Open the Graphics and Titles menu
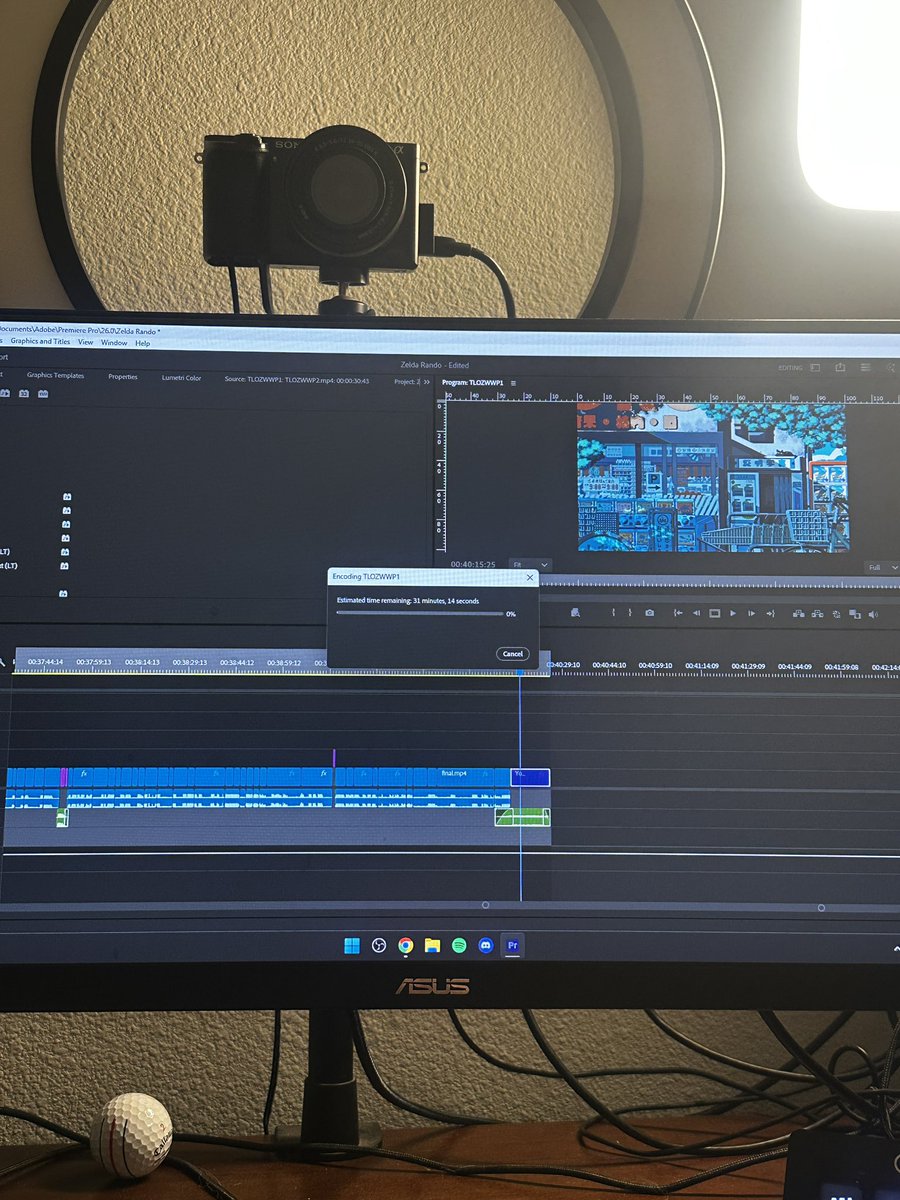This screenshot has width=900, height=1200. point(40,342)
